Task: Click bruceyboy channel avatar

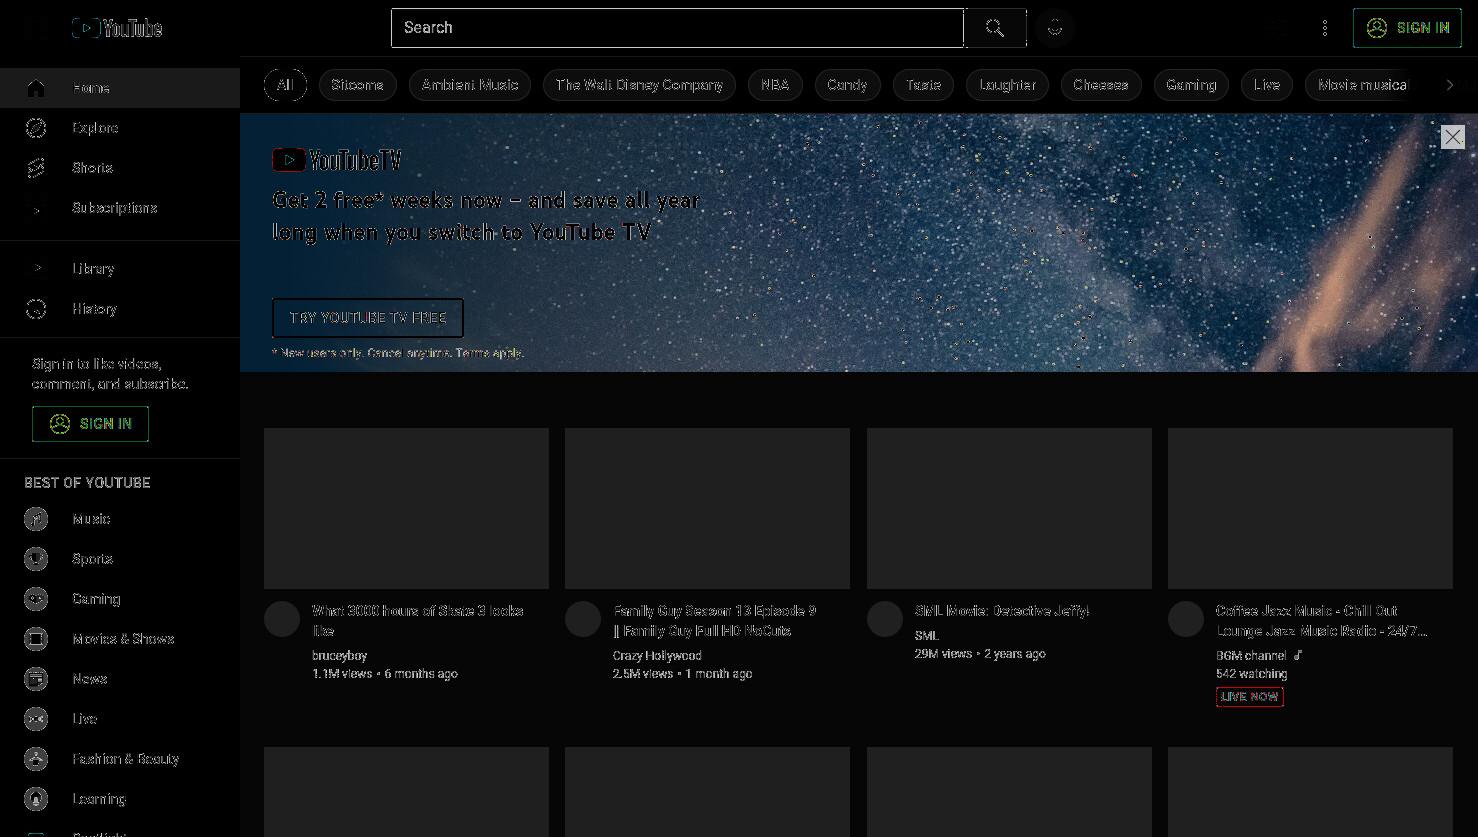Action: pos(282,619)
